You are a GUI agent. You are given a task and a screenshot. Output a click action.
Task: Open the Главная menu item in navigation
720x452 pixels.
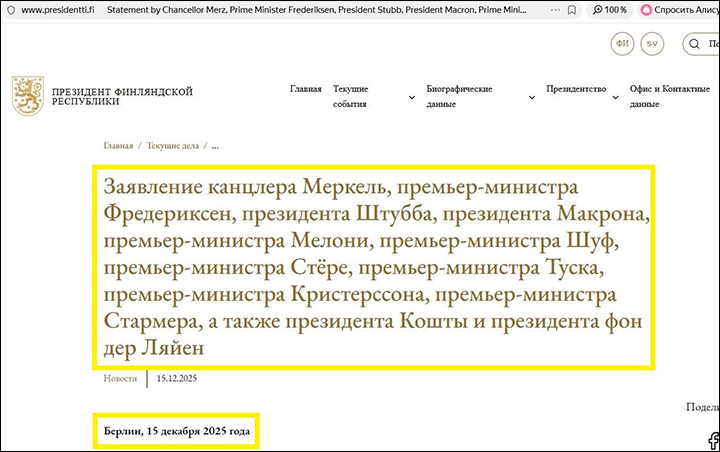(x=305, y=89)
